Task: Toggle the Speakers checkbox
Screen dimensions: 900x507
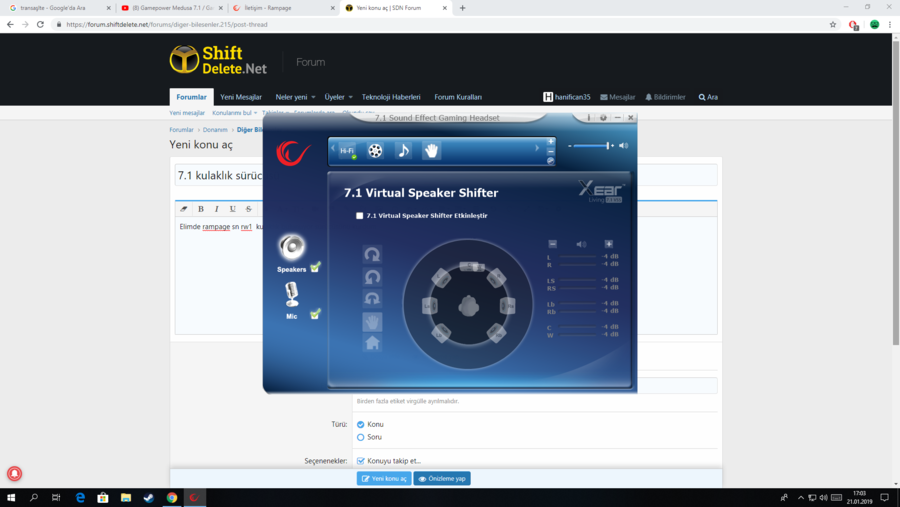Action: pos(315,268)
